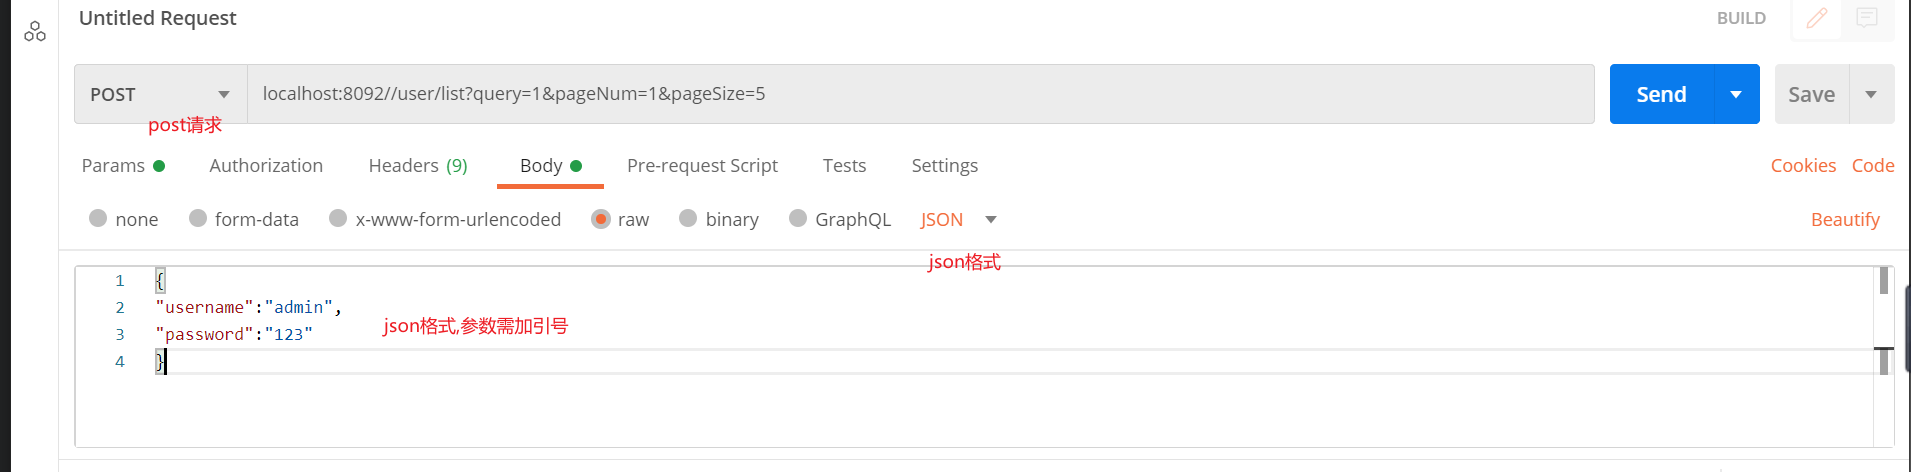
Task: Click the blue Send button
Action: click(x=1661, y=94)
